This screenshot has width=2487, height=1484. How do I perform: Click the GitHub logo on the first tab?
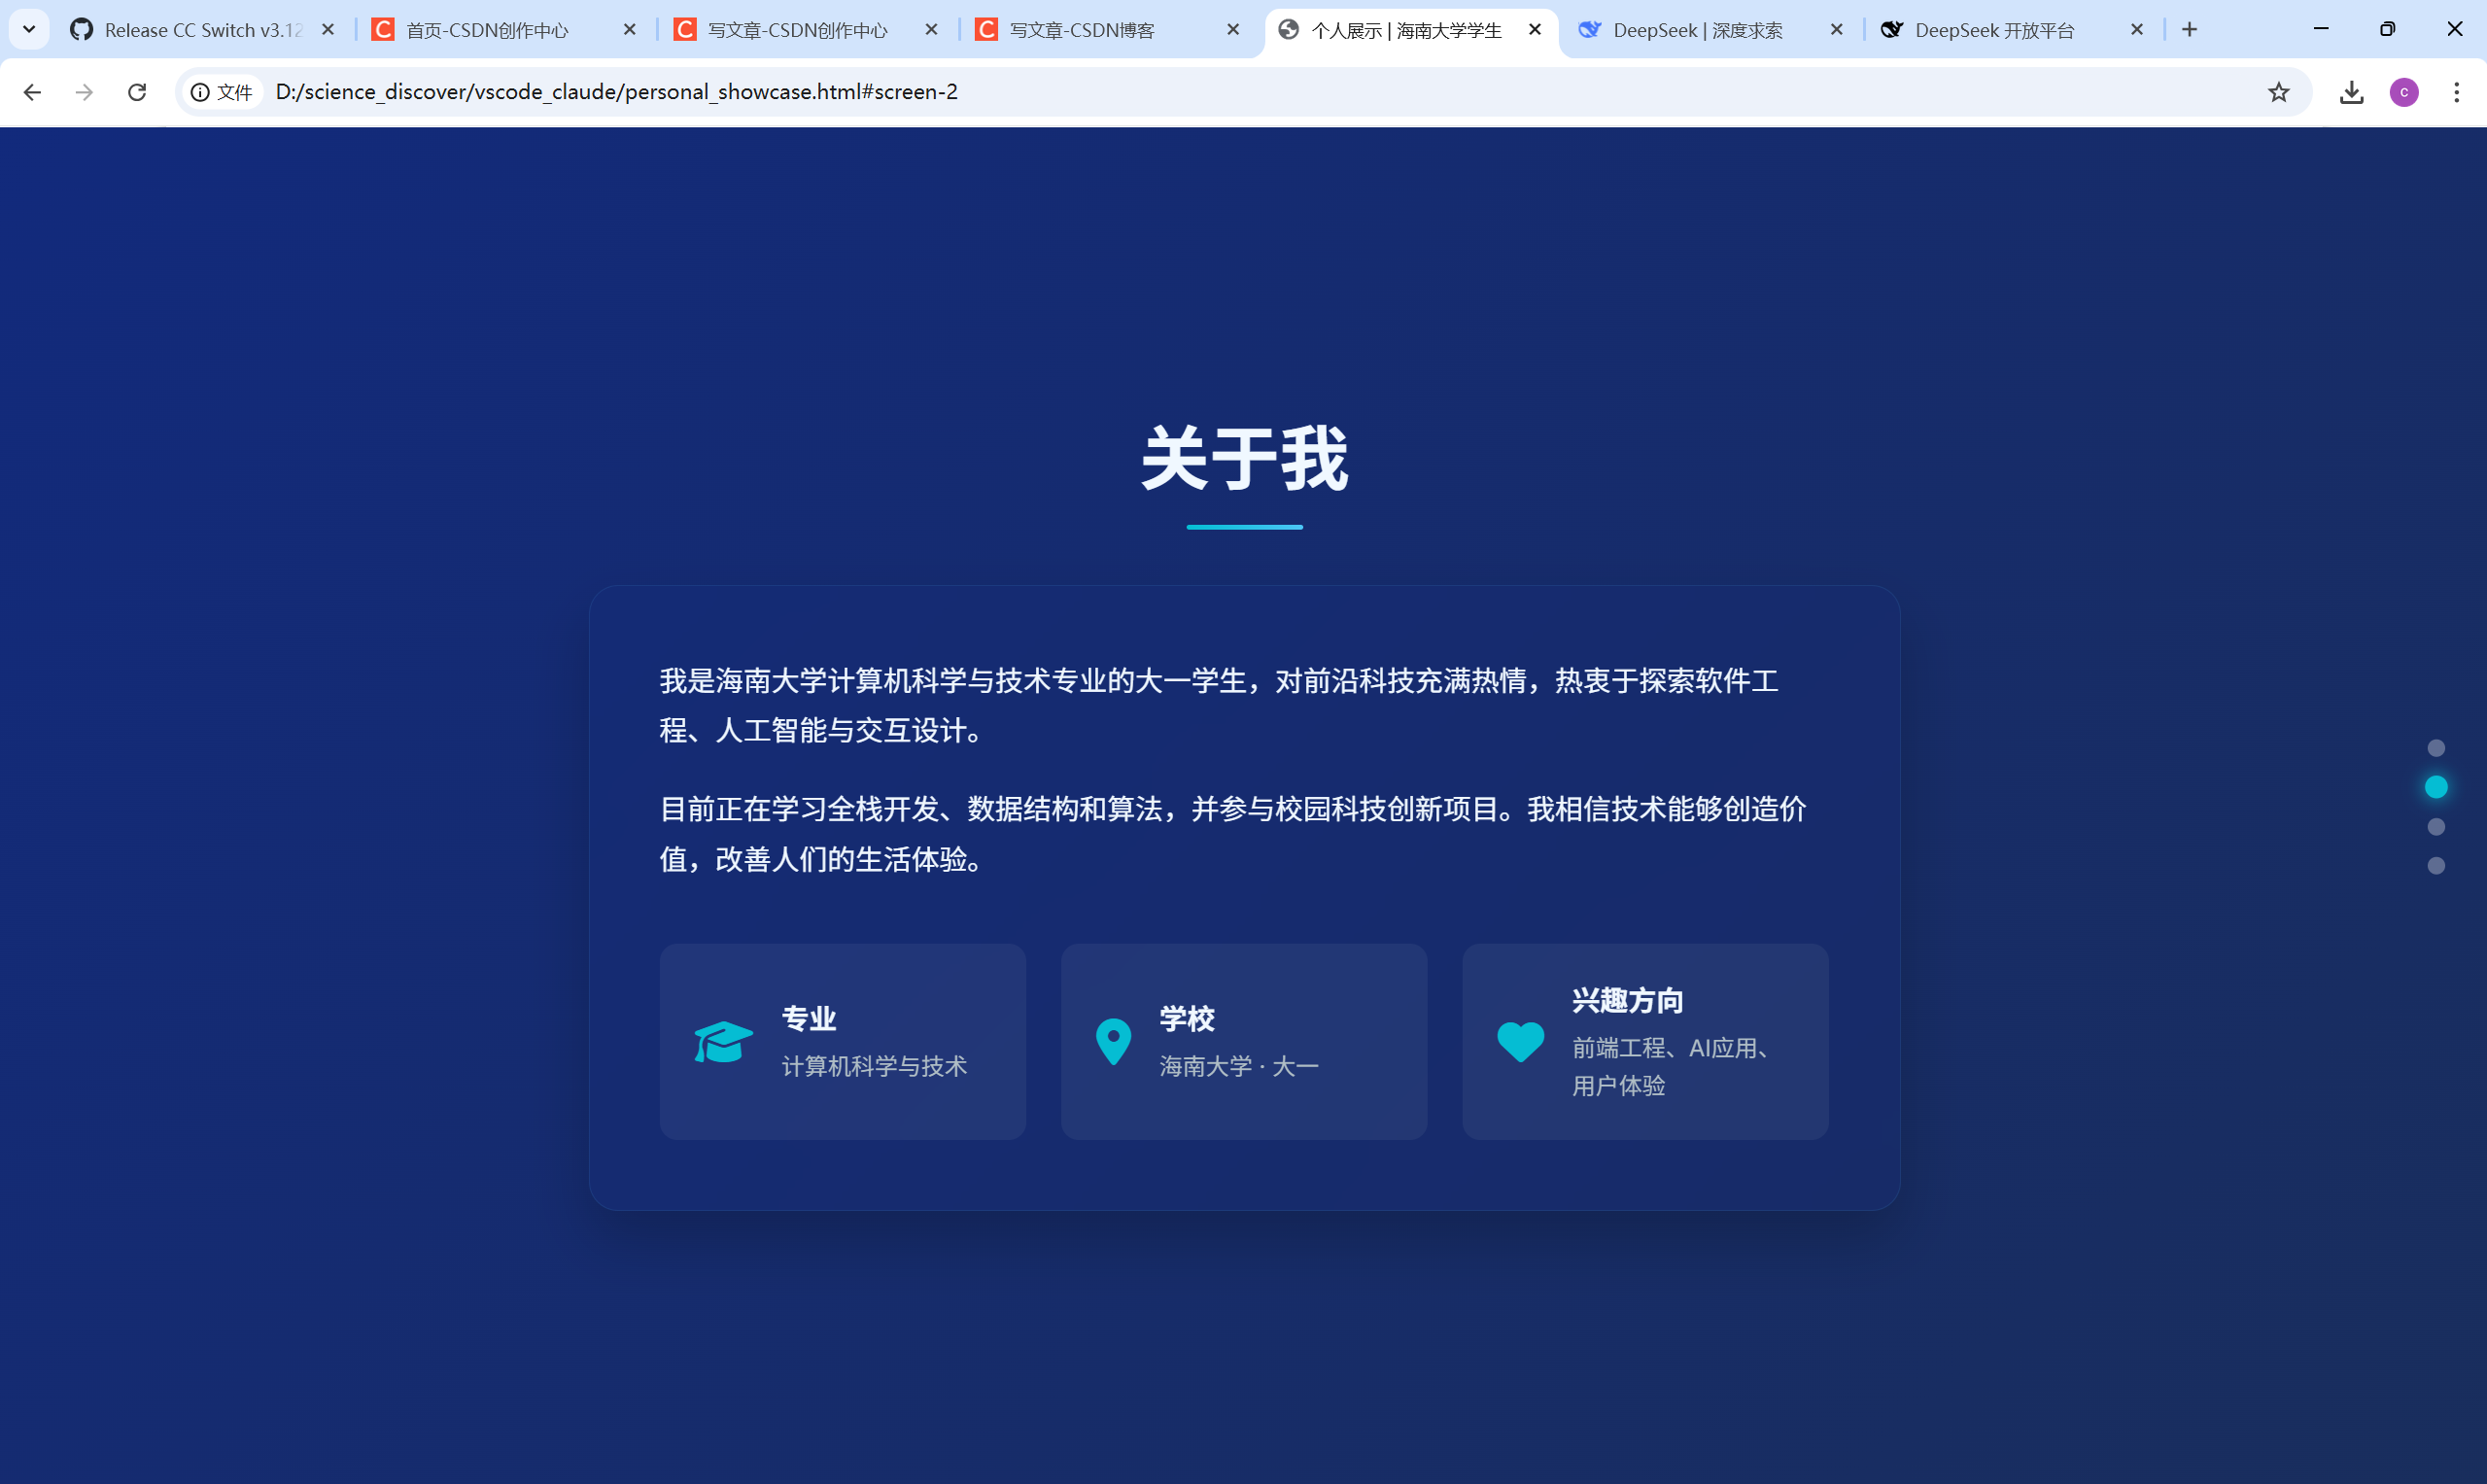tap(84, 30)
